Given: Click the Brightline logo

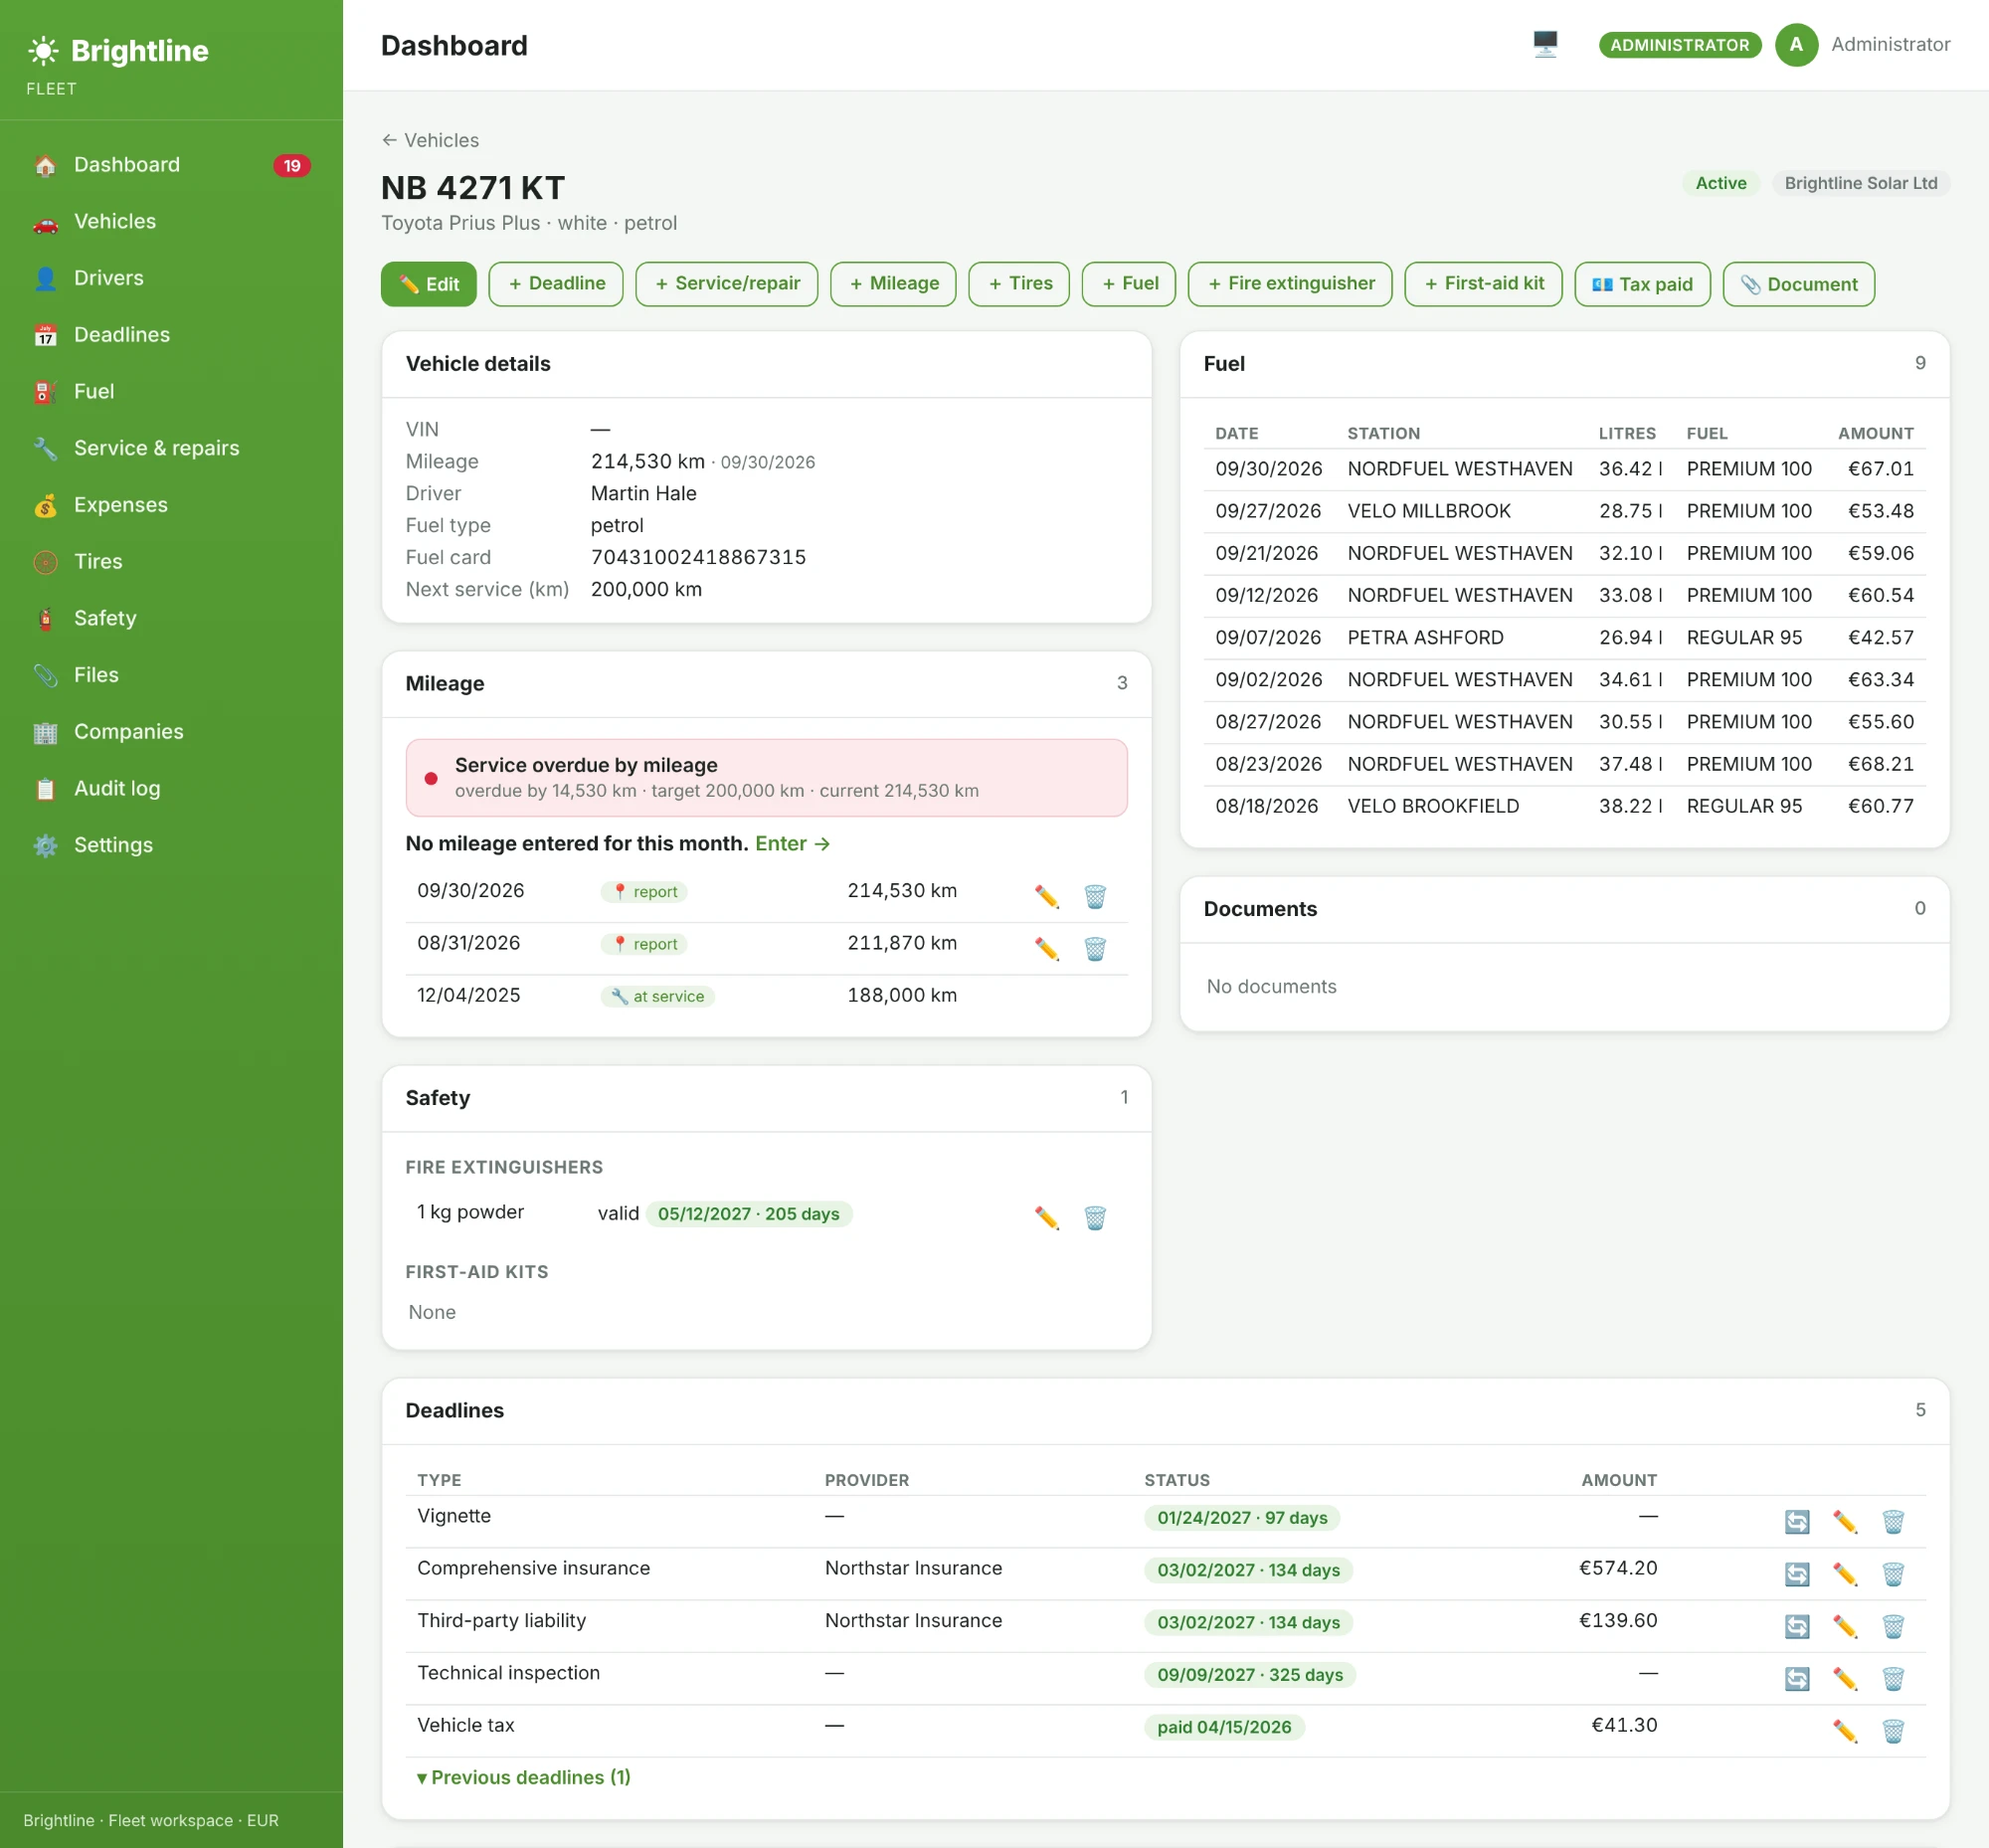Looking at the screenshot, I should (x=118, y=51).
